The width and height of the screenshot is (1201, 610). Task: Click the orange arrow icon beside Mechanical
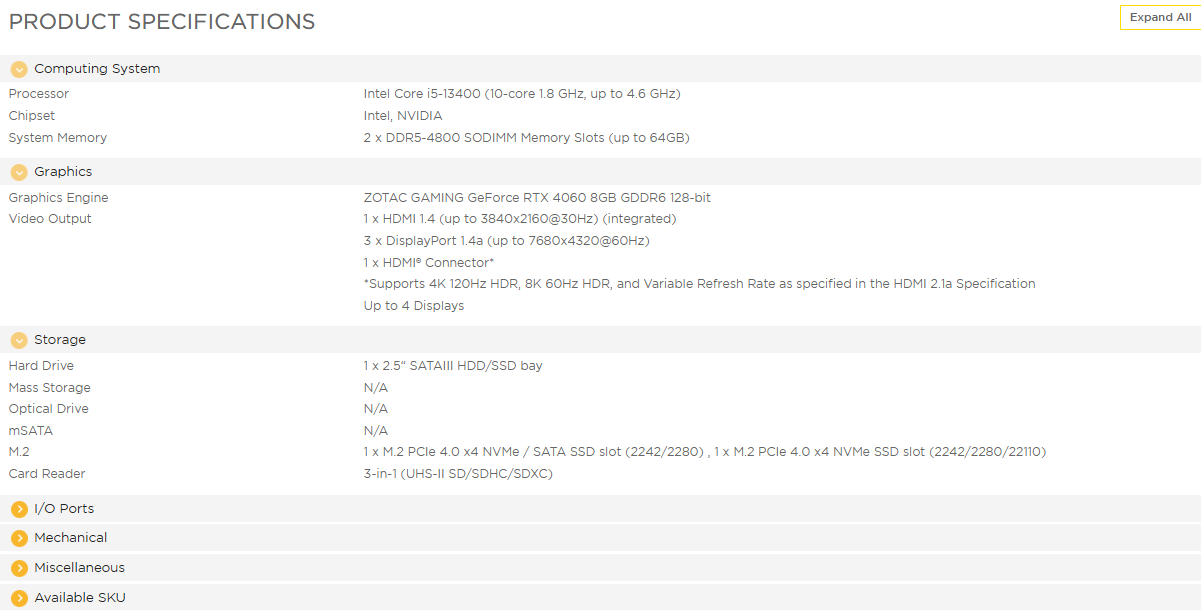tap(19, 538)
